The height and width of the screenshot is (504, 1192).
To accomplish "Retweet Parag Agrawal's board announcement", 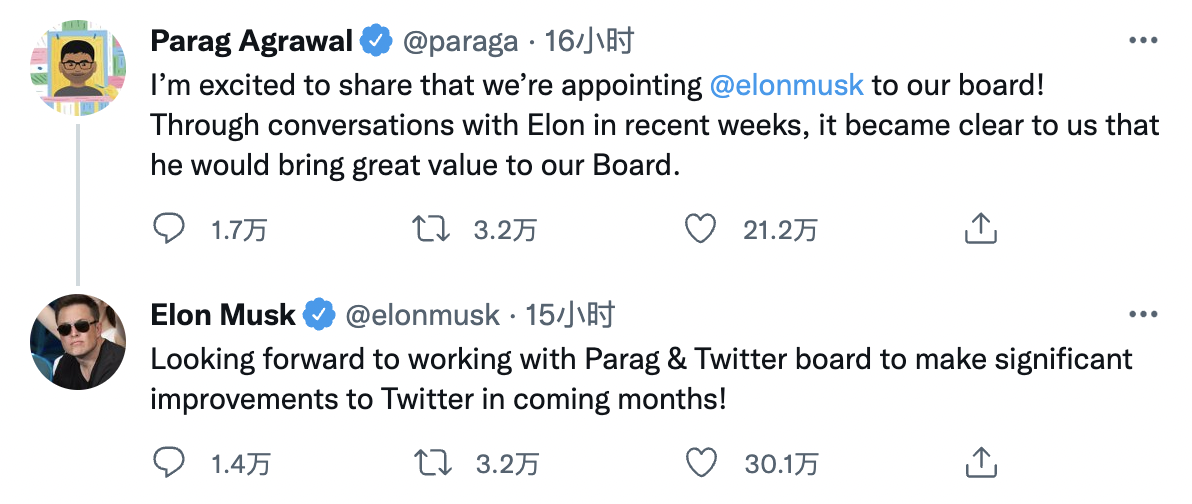I will (x=431, y=230).
